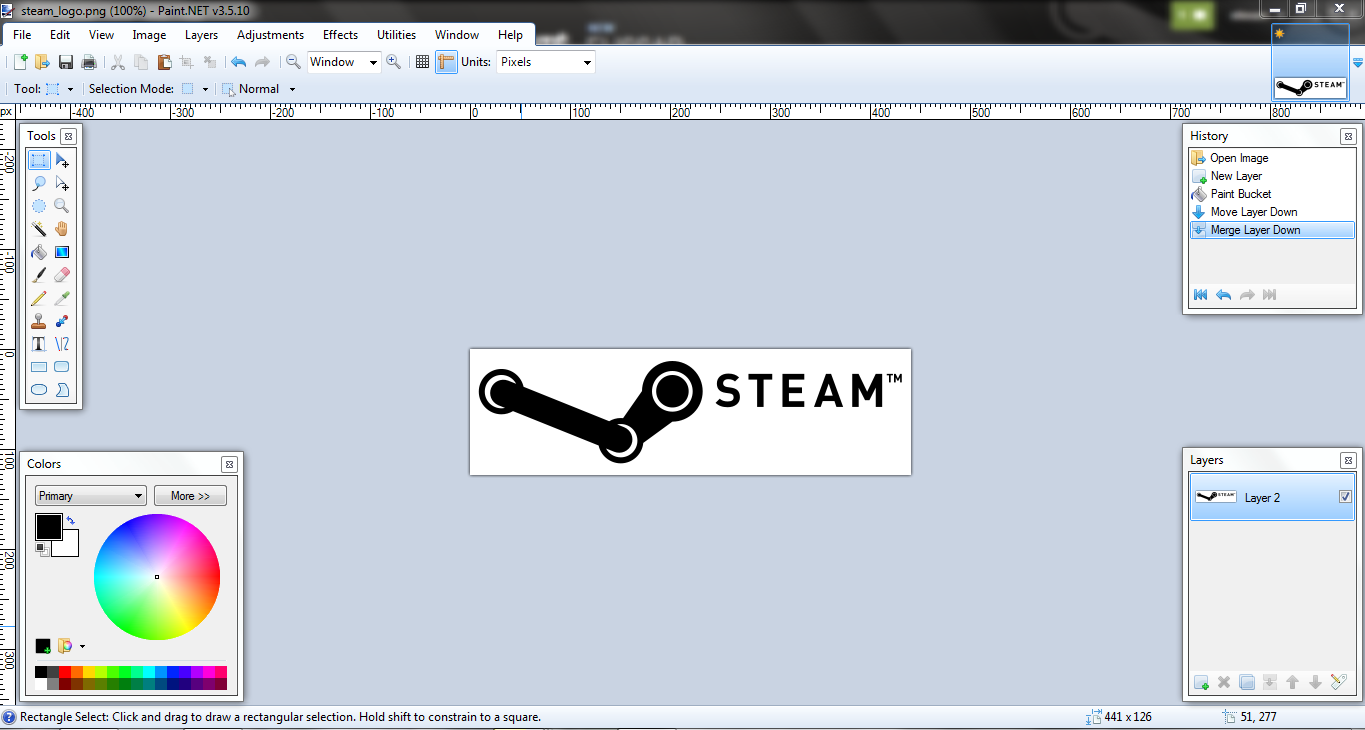Activate the Pan hand tool
This screenshot has width=1365, height=730.
point(62,229)
